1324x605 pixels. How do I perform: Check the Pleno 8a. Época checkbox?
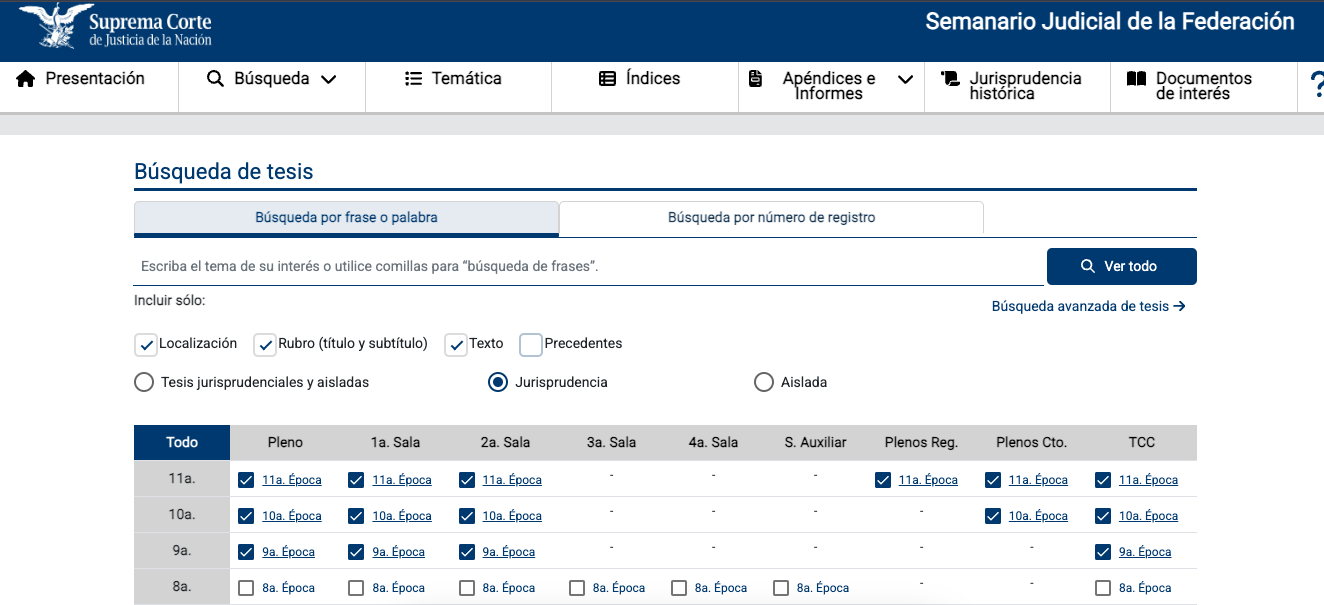246,588
